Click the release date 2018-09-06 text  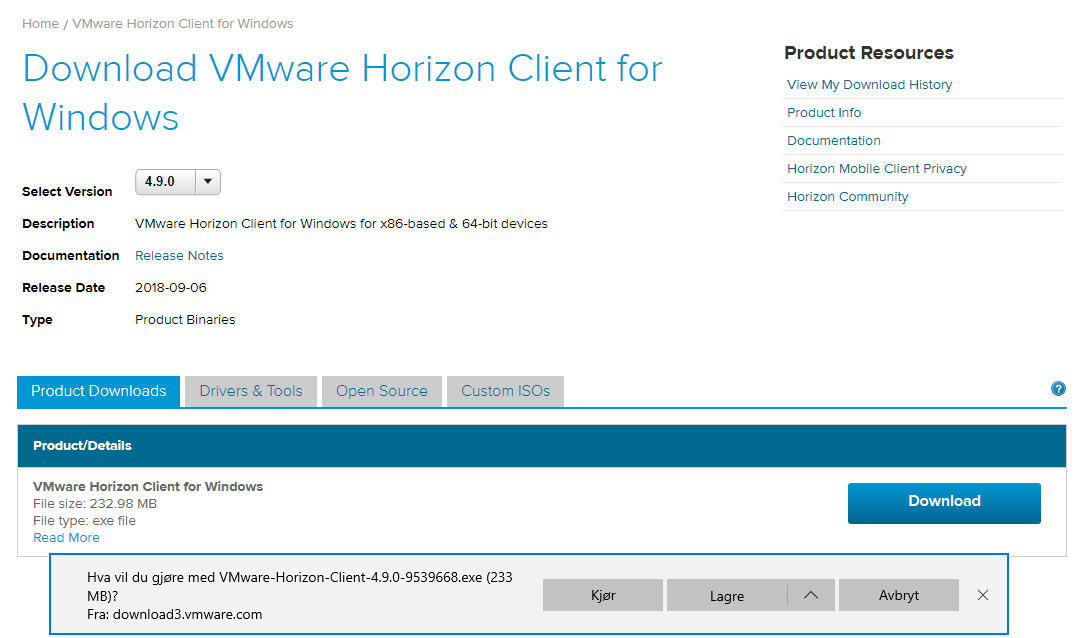coord(170,287)
